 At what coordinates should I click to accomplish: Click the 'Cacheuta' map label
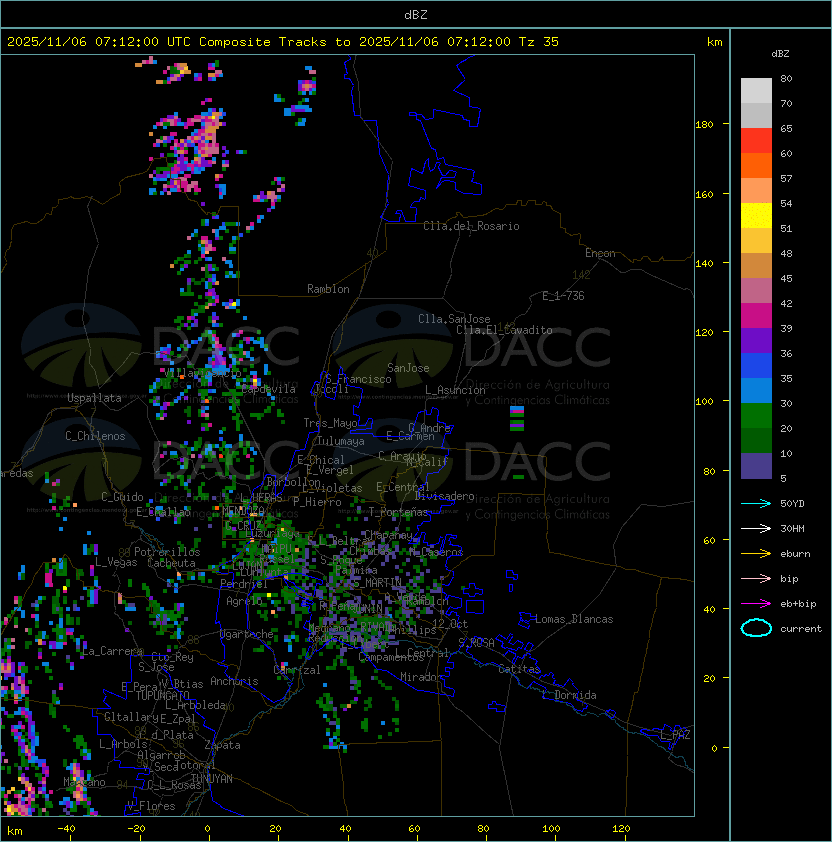click(171, 563)
